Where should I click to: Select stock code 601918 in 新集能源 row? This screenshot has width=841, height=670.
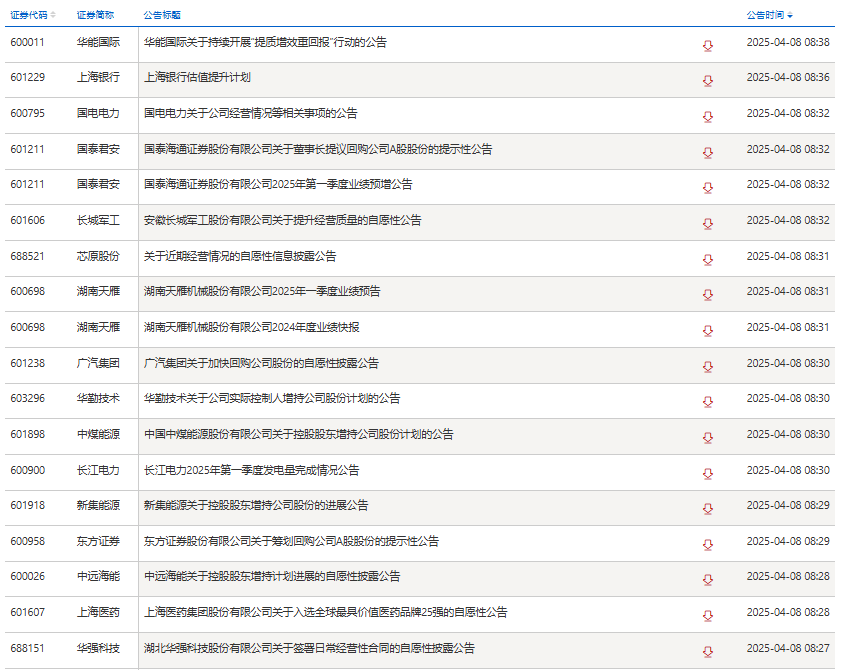(x=28, y=505)
